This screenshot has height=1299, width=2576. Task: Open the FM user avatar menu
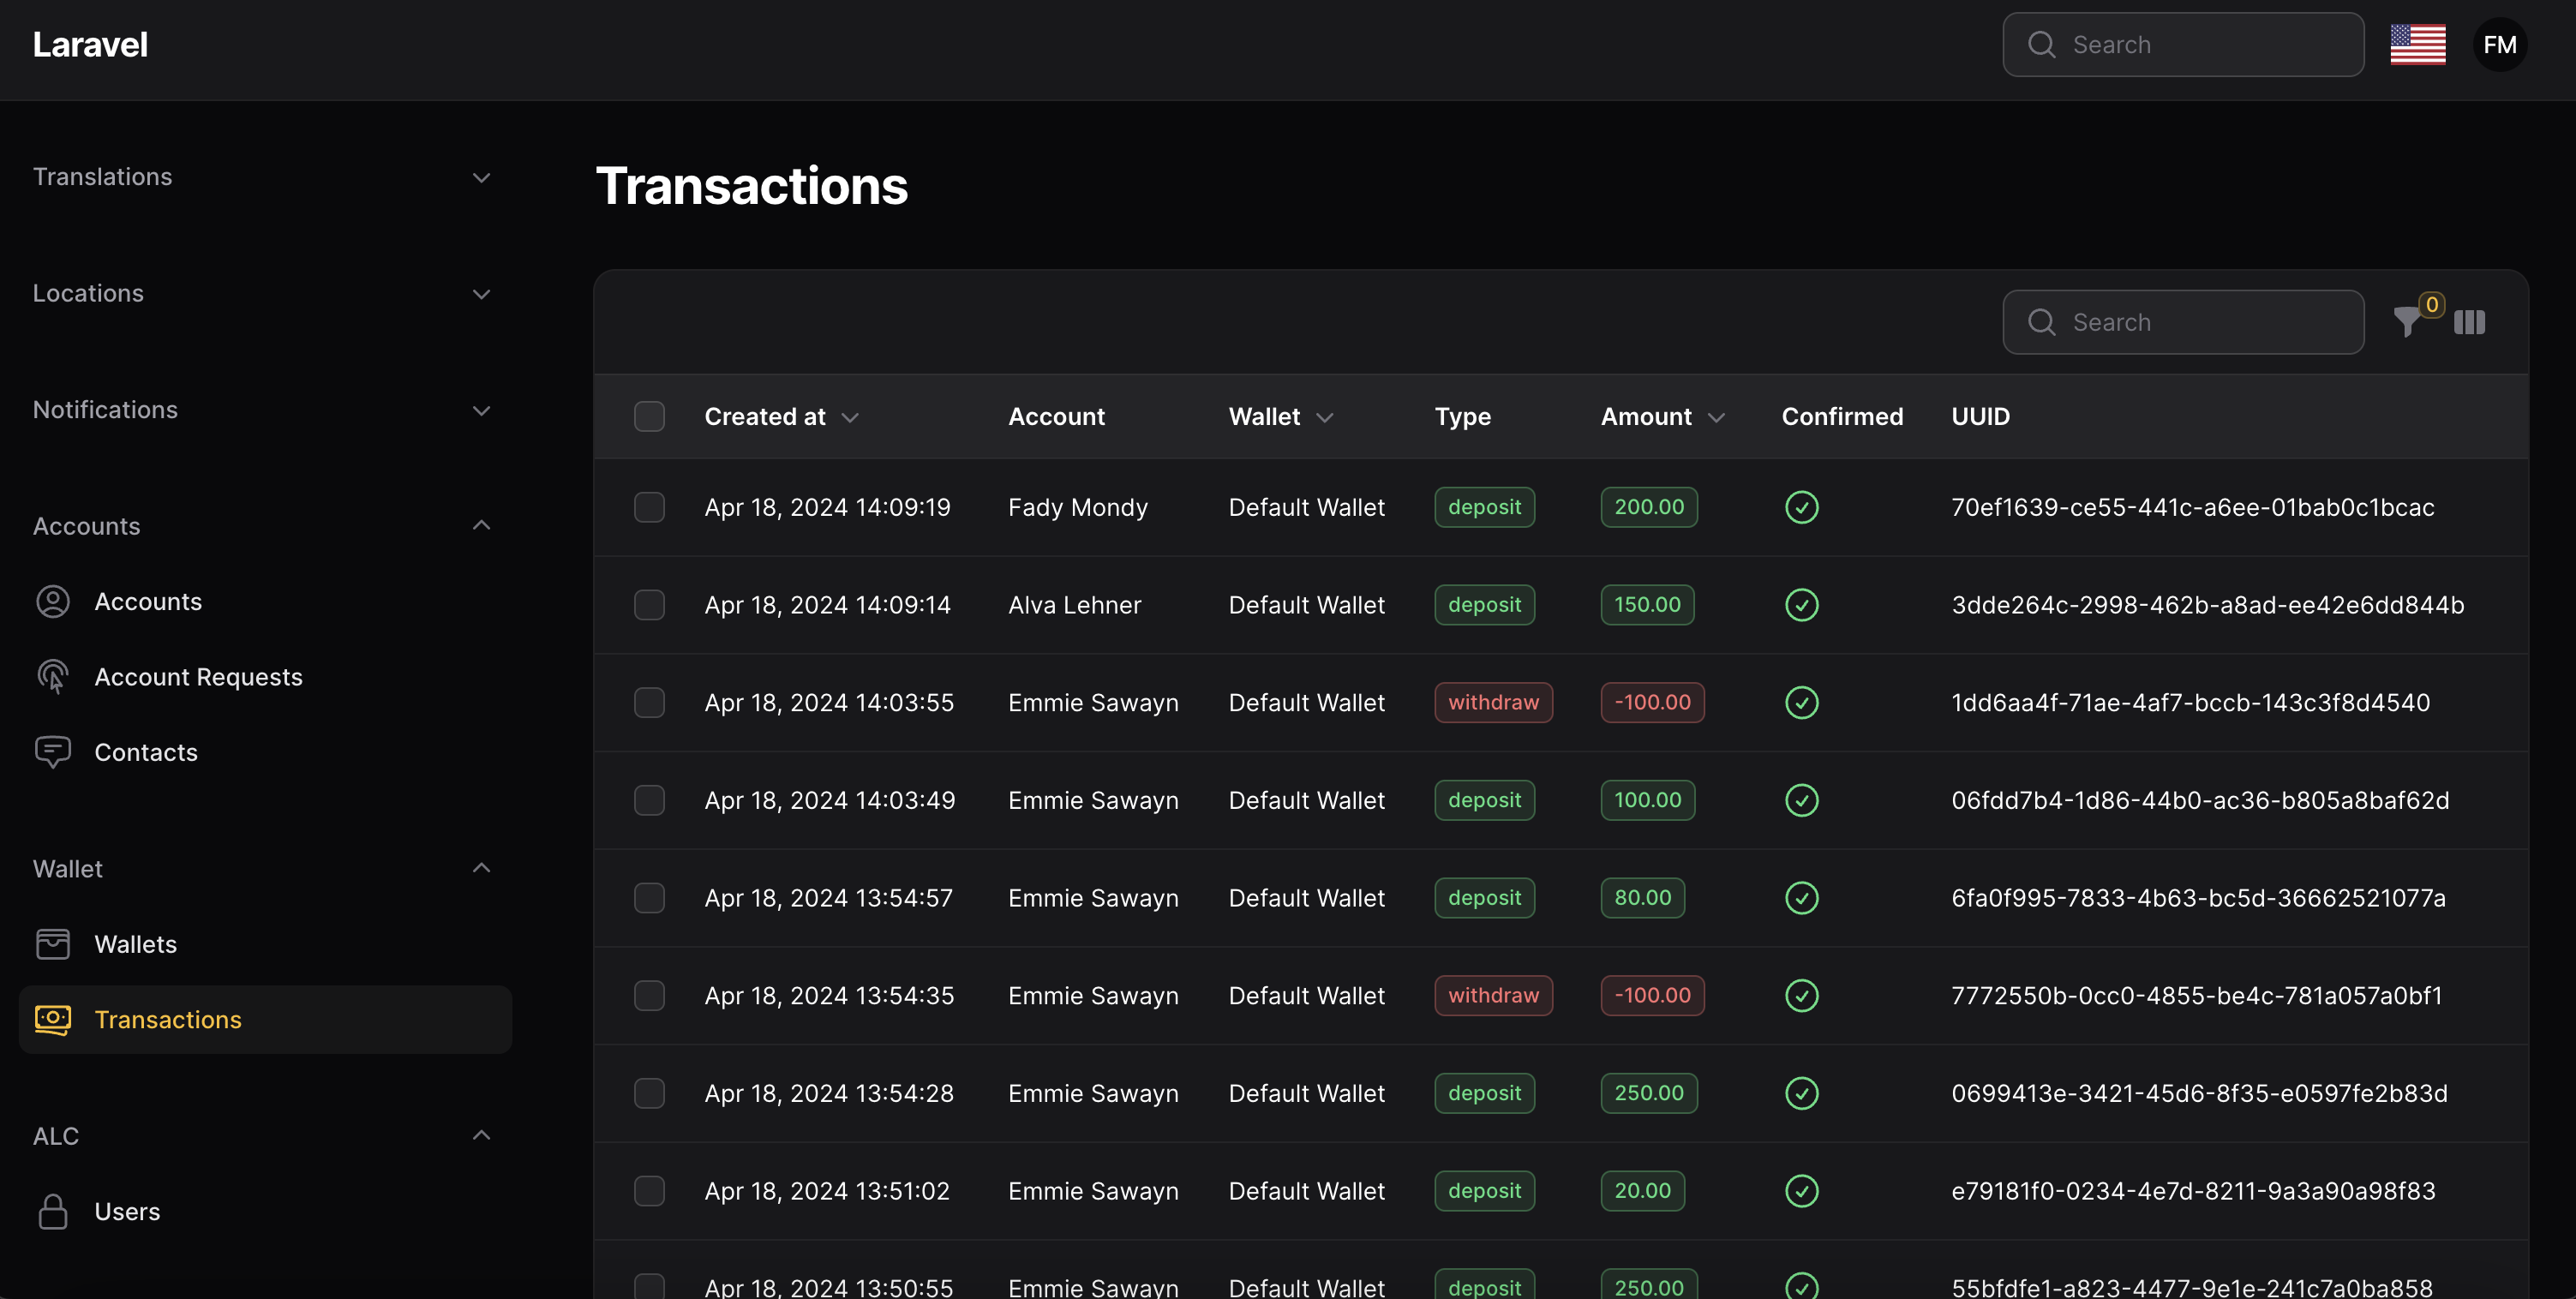click(2499, 45)
